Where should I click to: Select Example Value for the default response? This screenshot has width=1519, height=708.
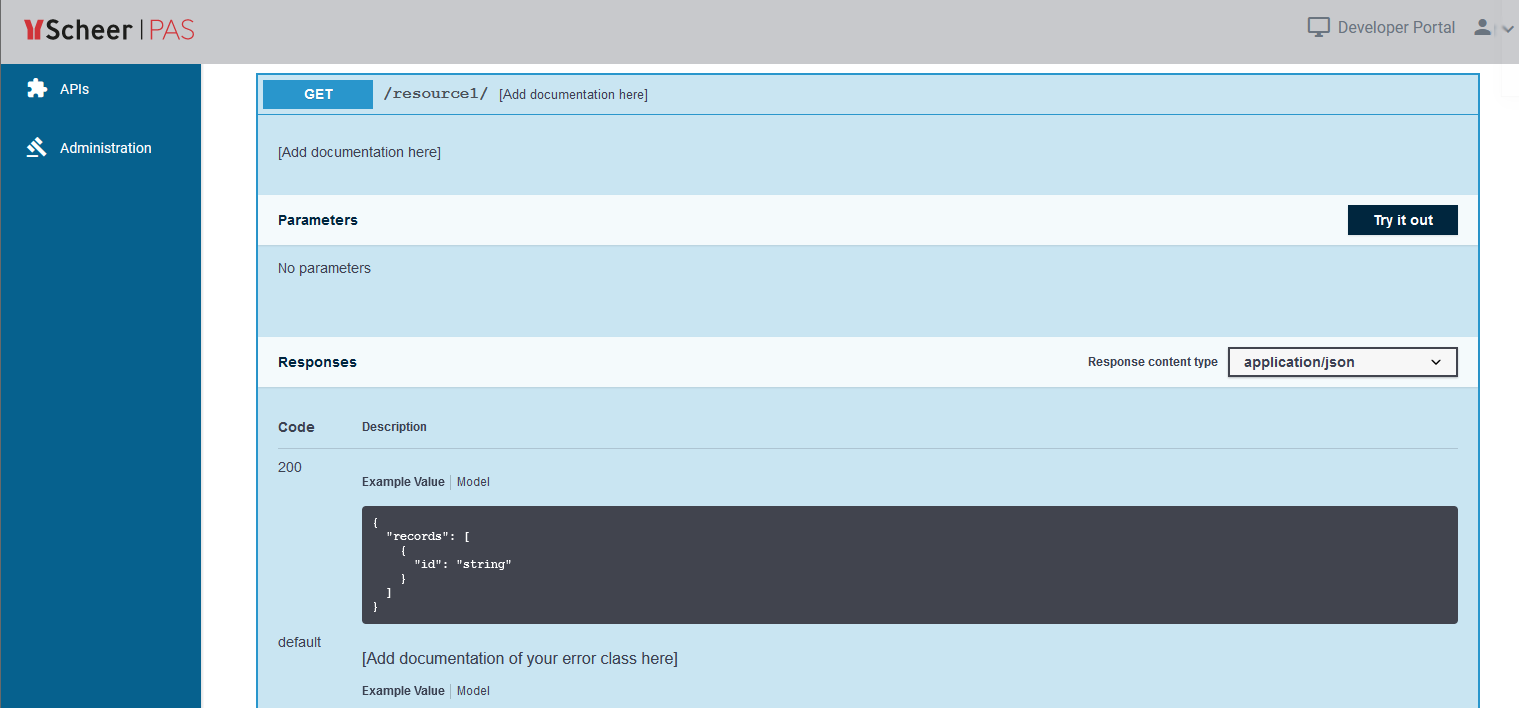(402, 691)
